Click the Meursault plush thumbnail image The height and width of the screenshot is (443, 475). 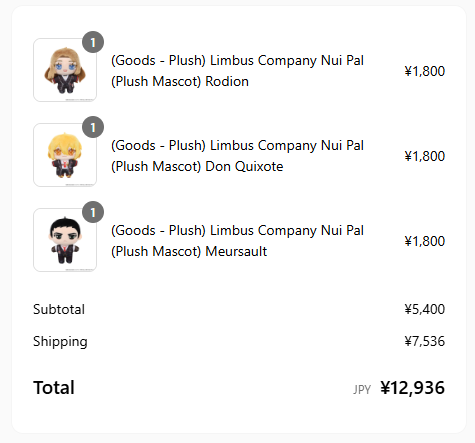tap(65, 240)
